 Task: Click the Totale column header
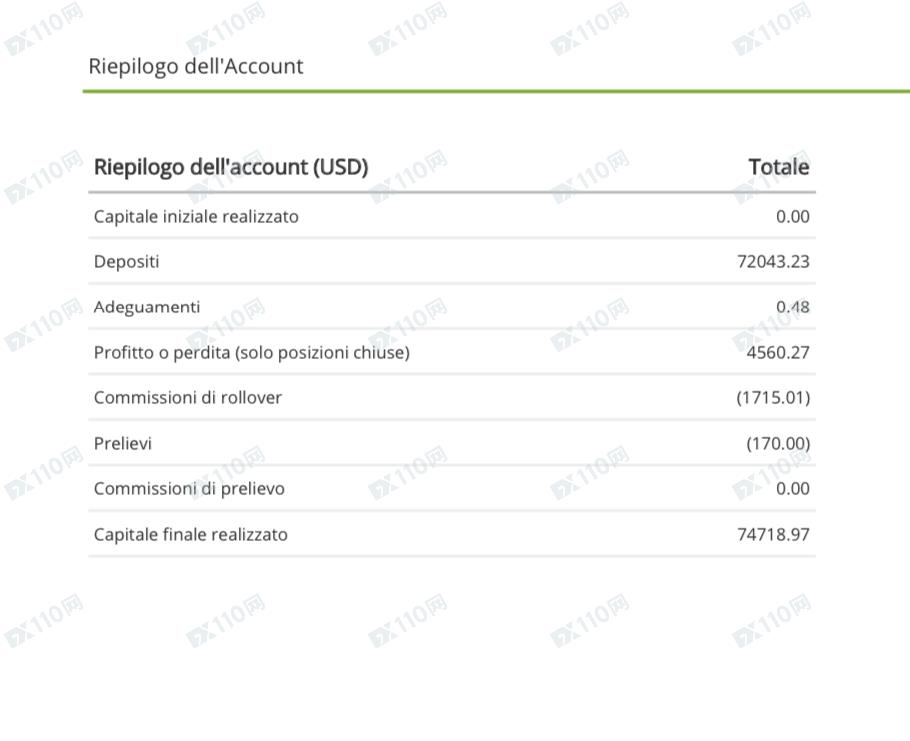[x=779, y=167]
